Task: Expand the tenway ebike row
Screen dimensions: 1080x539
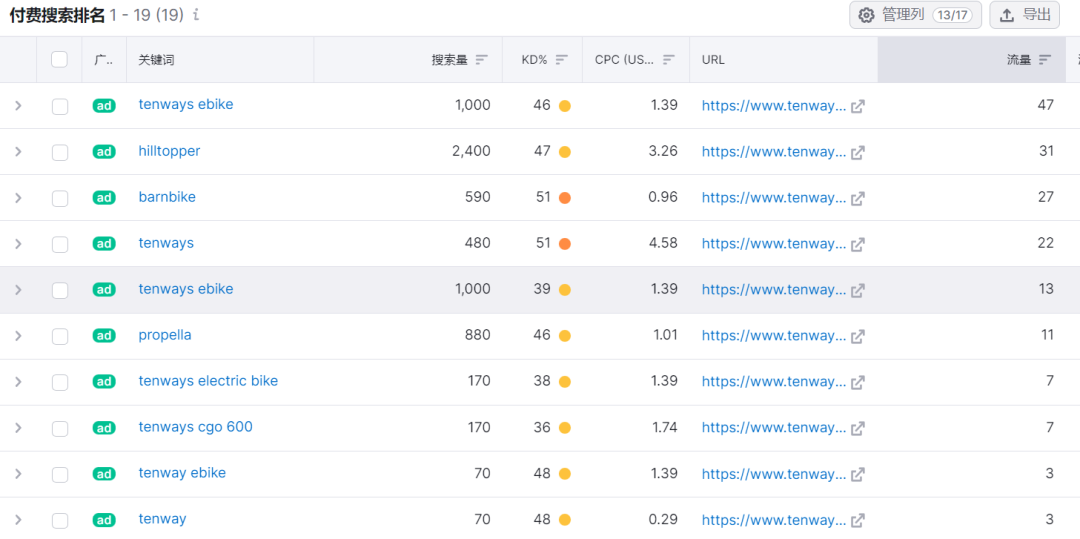Action: click(x=19, y=474)
